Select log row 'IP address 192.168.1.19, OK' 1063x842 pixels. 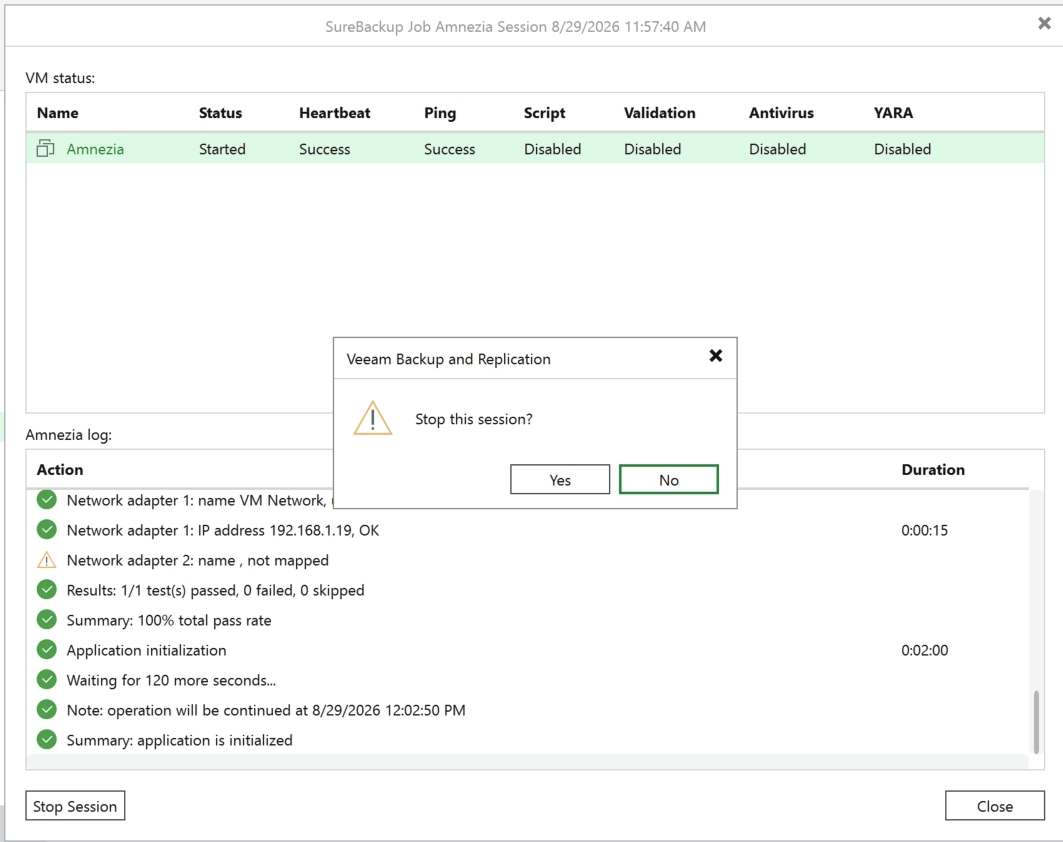527,530
